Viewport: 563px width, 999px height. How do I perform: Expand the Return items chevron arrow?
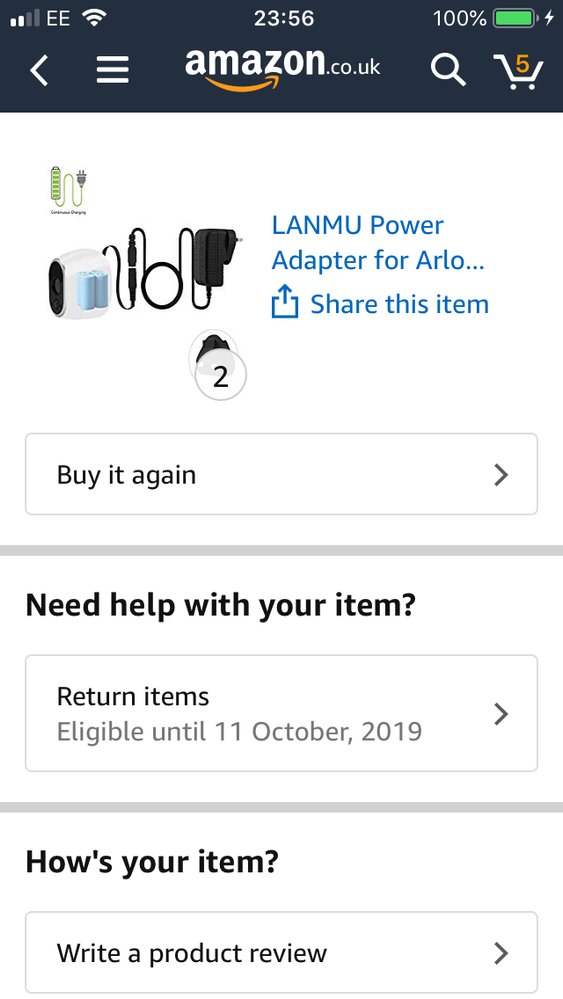tap(501, 714)
